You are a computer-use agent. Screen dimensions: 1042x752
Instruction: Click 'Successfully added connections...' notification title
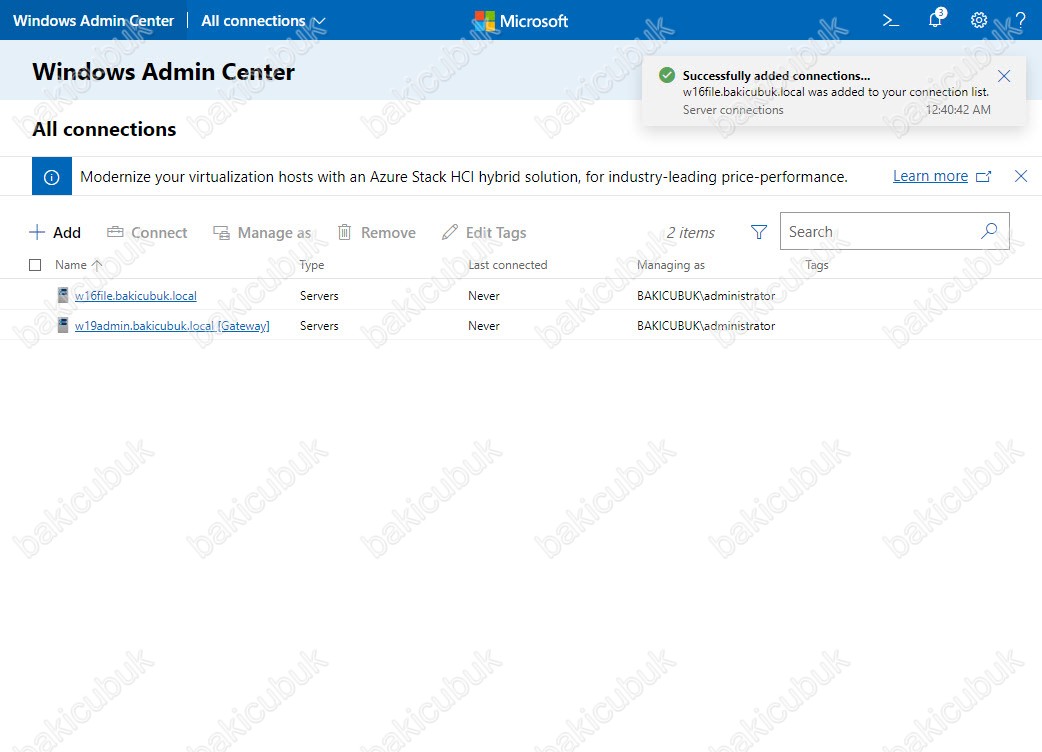click(776, 76)
